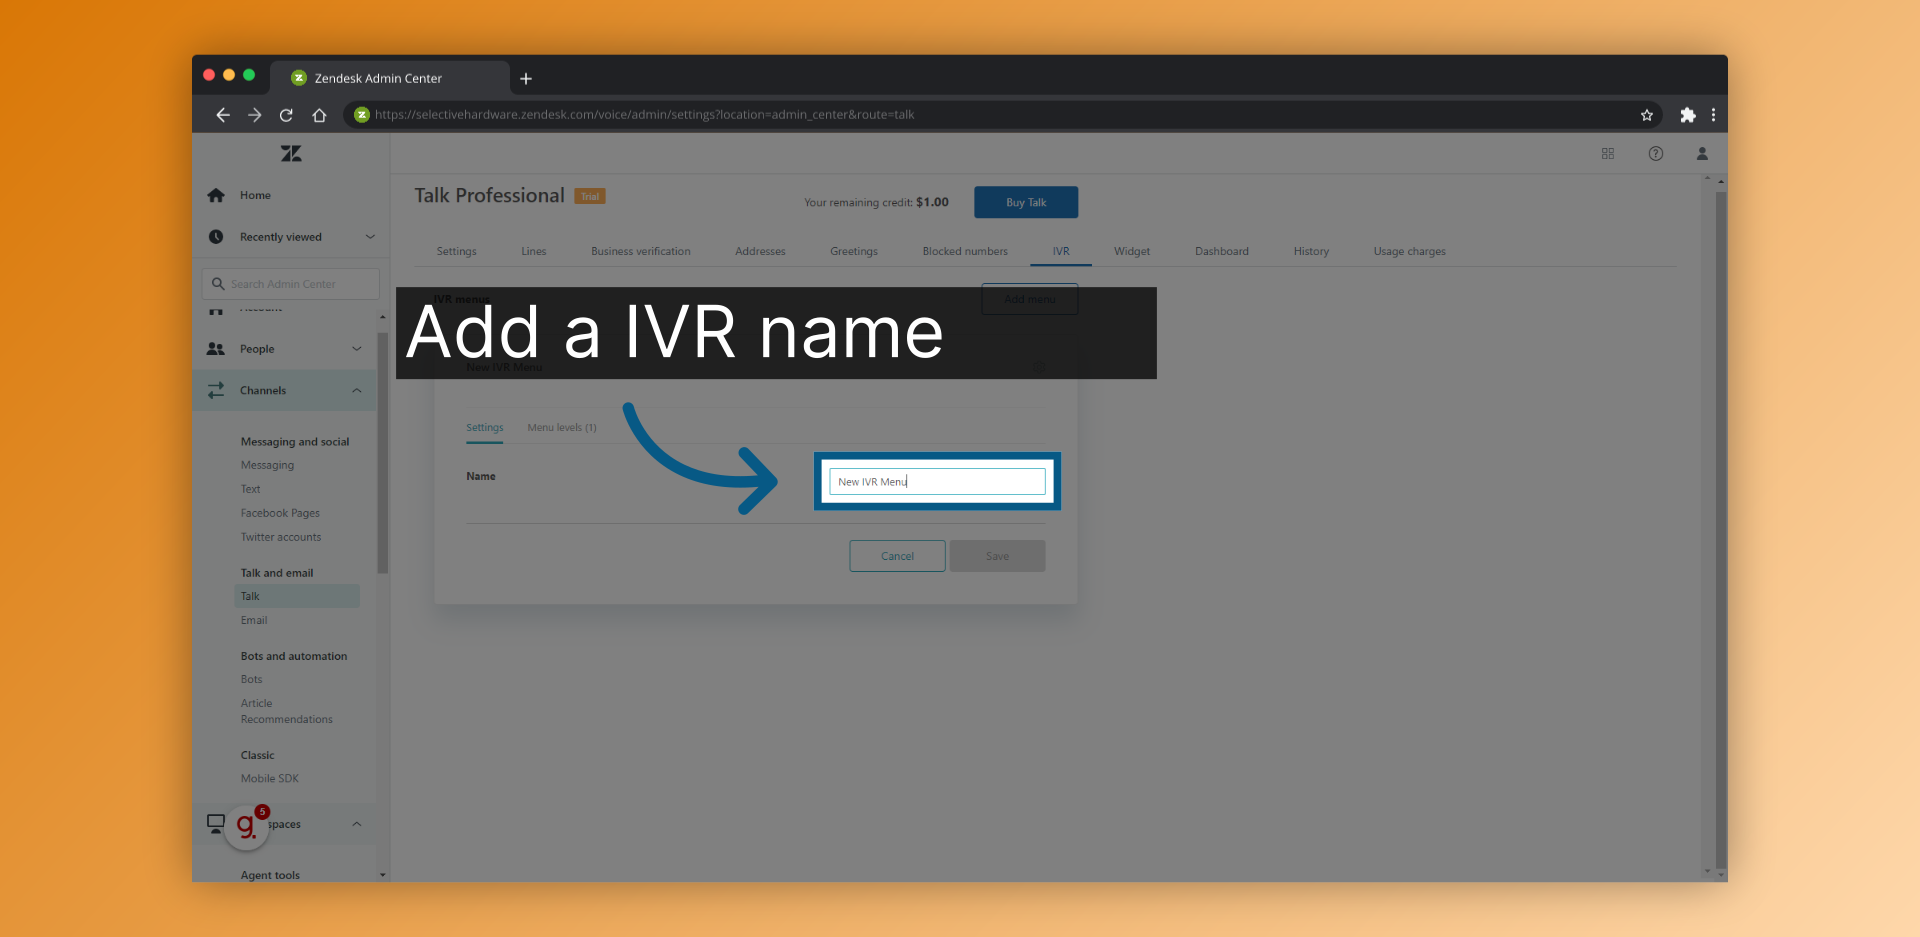Open the Blocked numbers tab
The image size is (1920, 937).
point(965,251)
